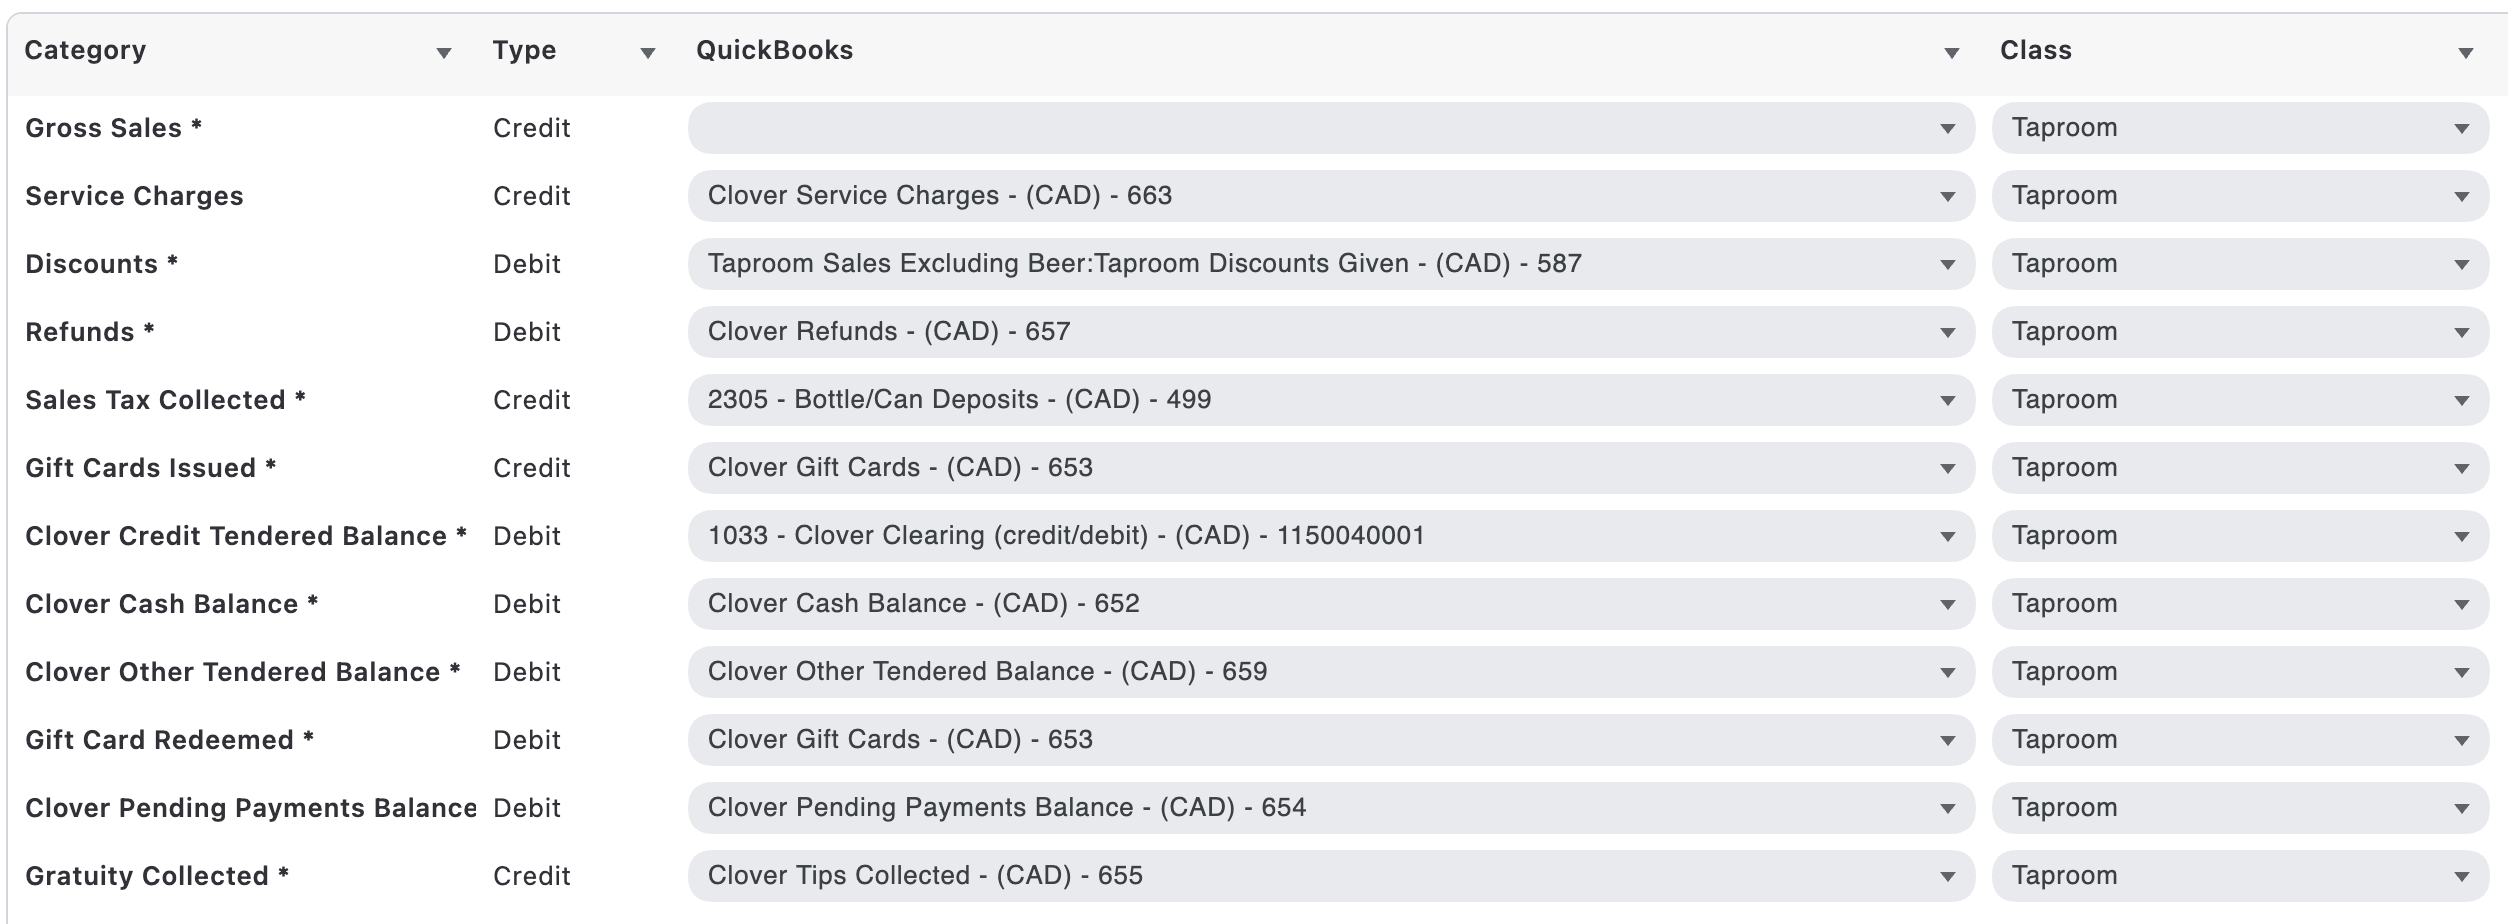The height and width of the screenshot is (924, 2508).
Task: Expand the Clover Clearing (credit/debit) dropdown
Action: click(1330, 536)
